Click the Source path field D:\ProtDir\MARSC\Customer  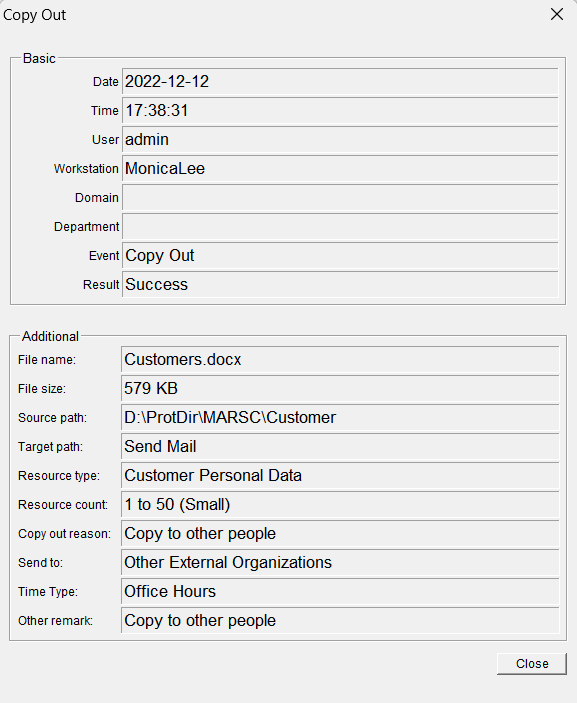pyautogui.click(x=340, y=417)
